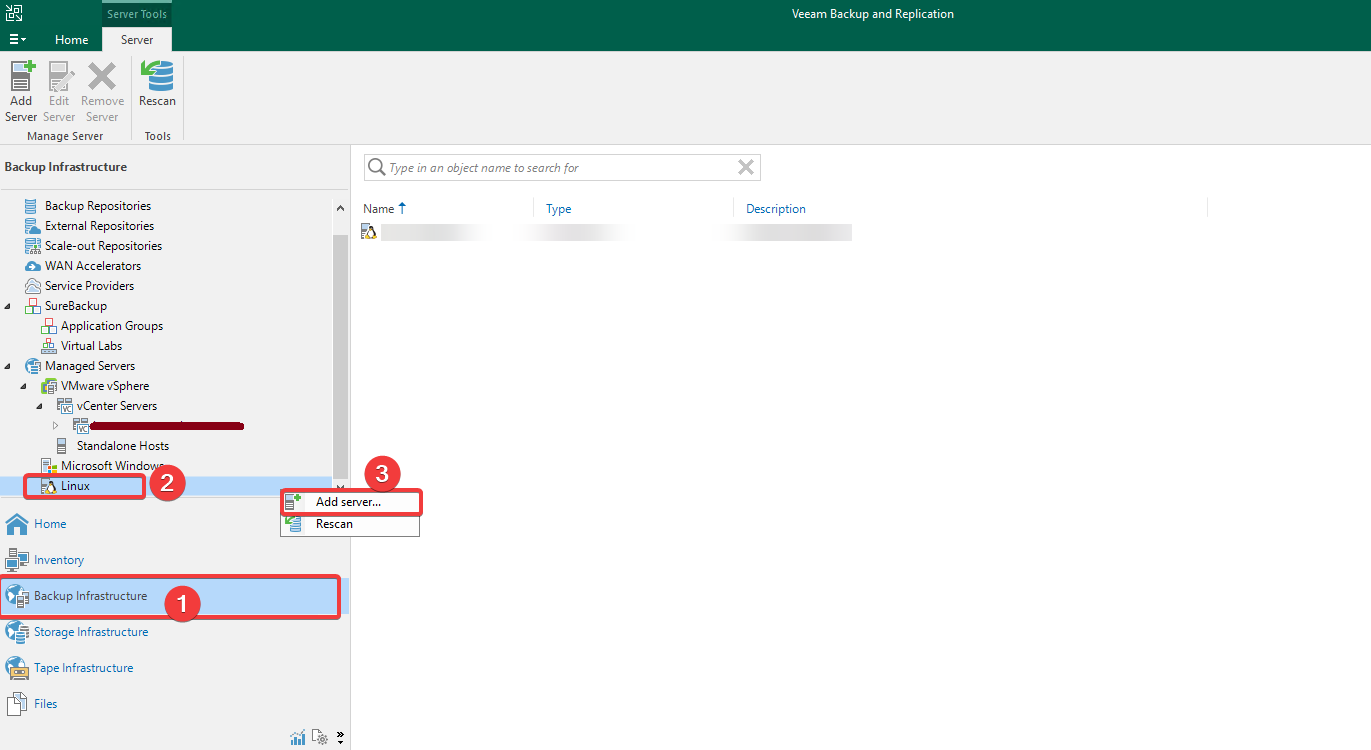Click the External Repositories cloud-database icon
1371x750 pixels.
tap(32, 226)
